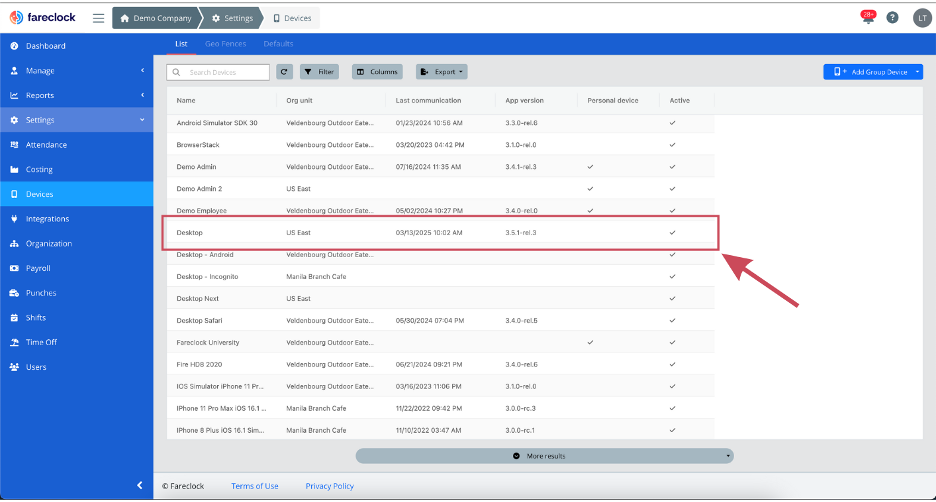Viewport: 936px width, 502px height.
Task: Click the help question mark icon
Action: pos(892,18)
